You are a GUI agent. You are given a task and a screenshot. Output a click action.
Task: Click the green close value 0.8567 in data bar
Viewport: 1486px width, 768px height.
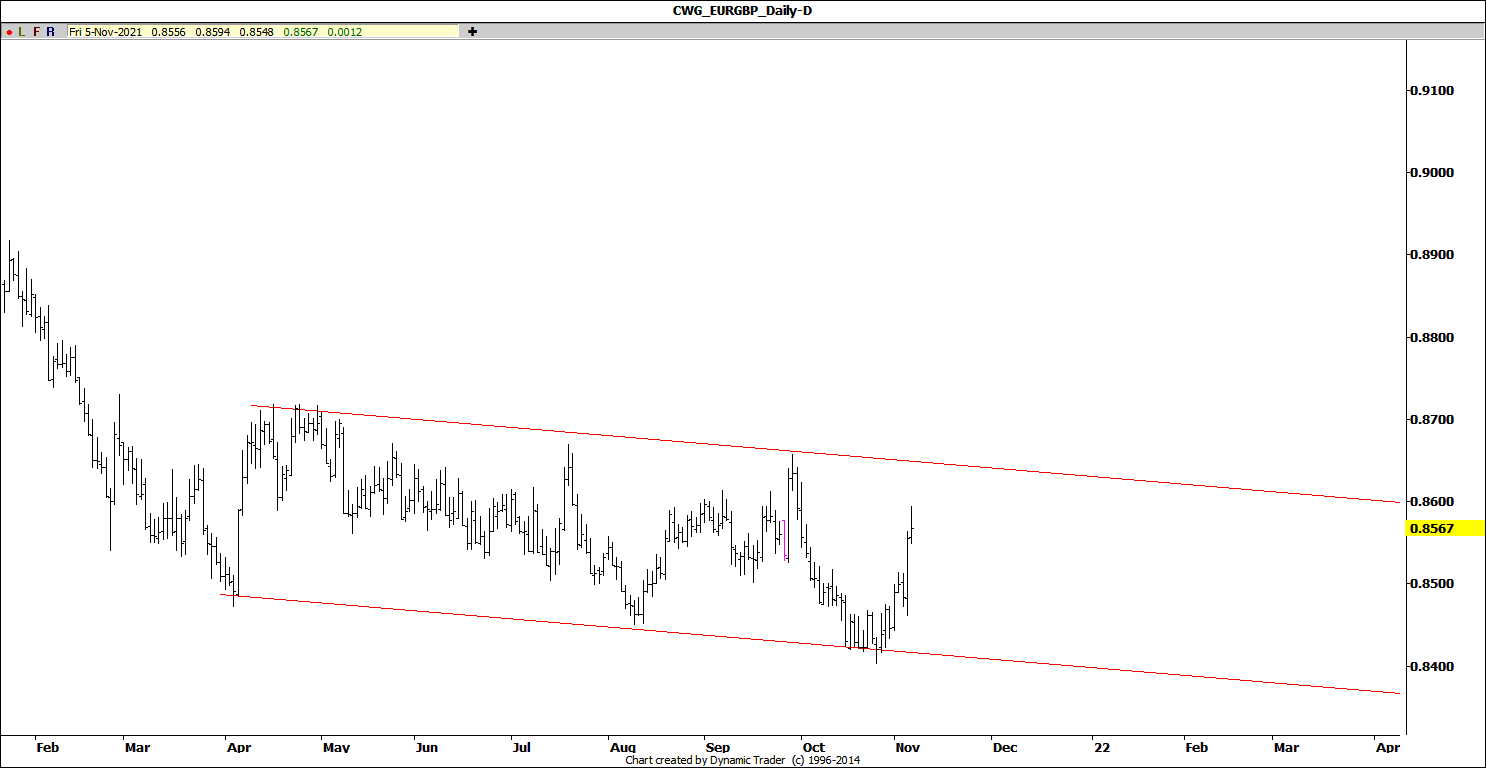(300, 32)
